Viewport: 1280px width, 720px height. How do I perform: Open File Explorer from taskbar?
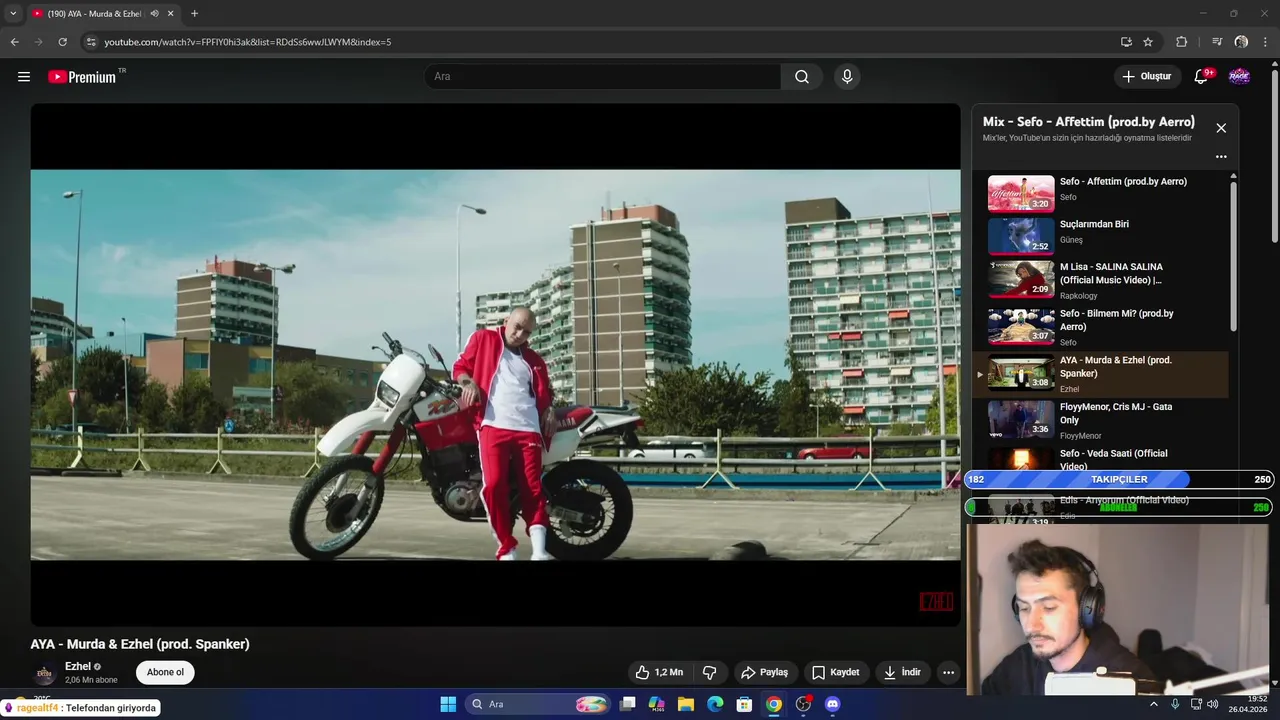tap(686, 704)
